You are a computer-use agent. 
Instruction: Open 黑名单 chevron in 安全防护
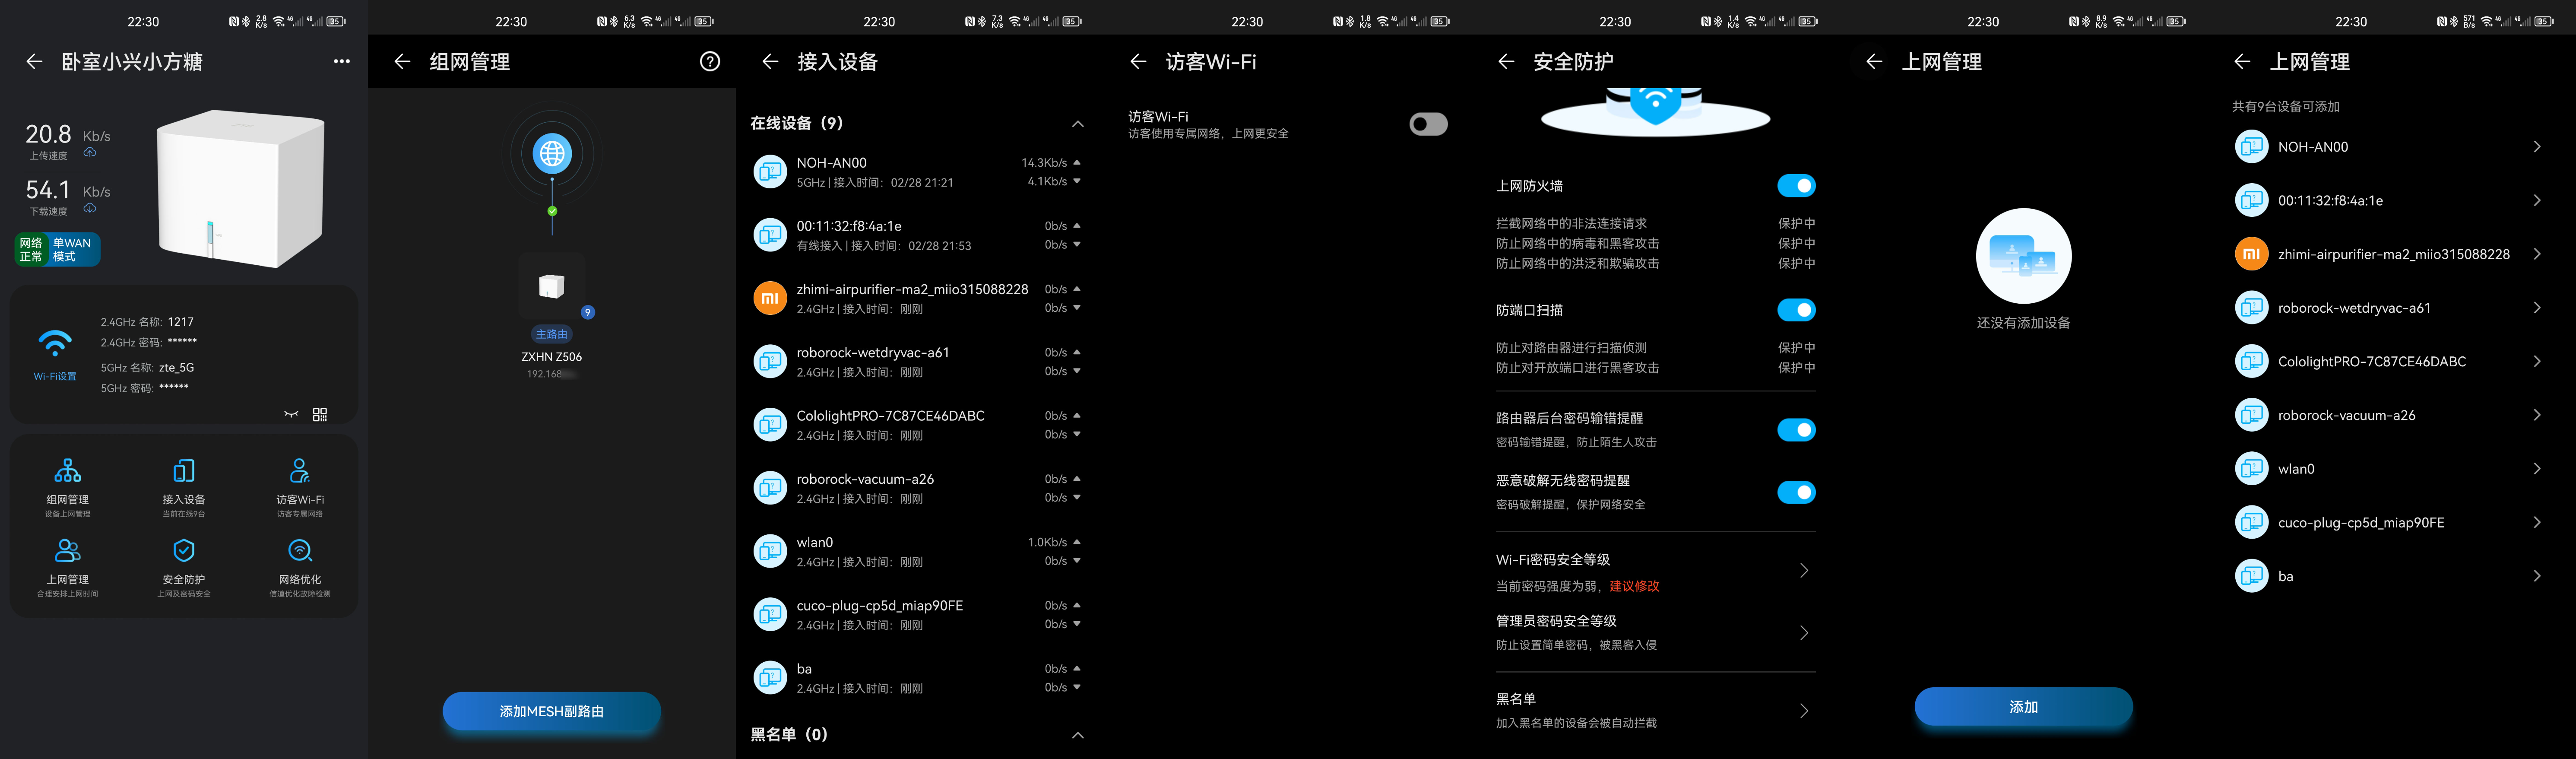point(1804,711)
